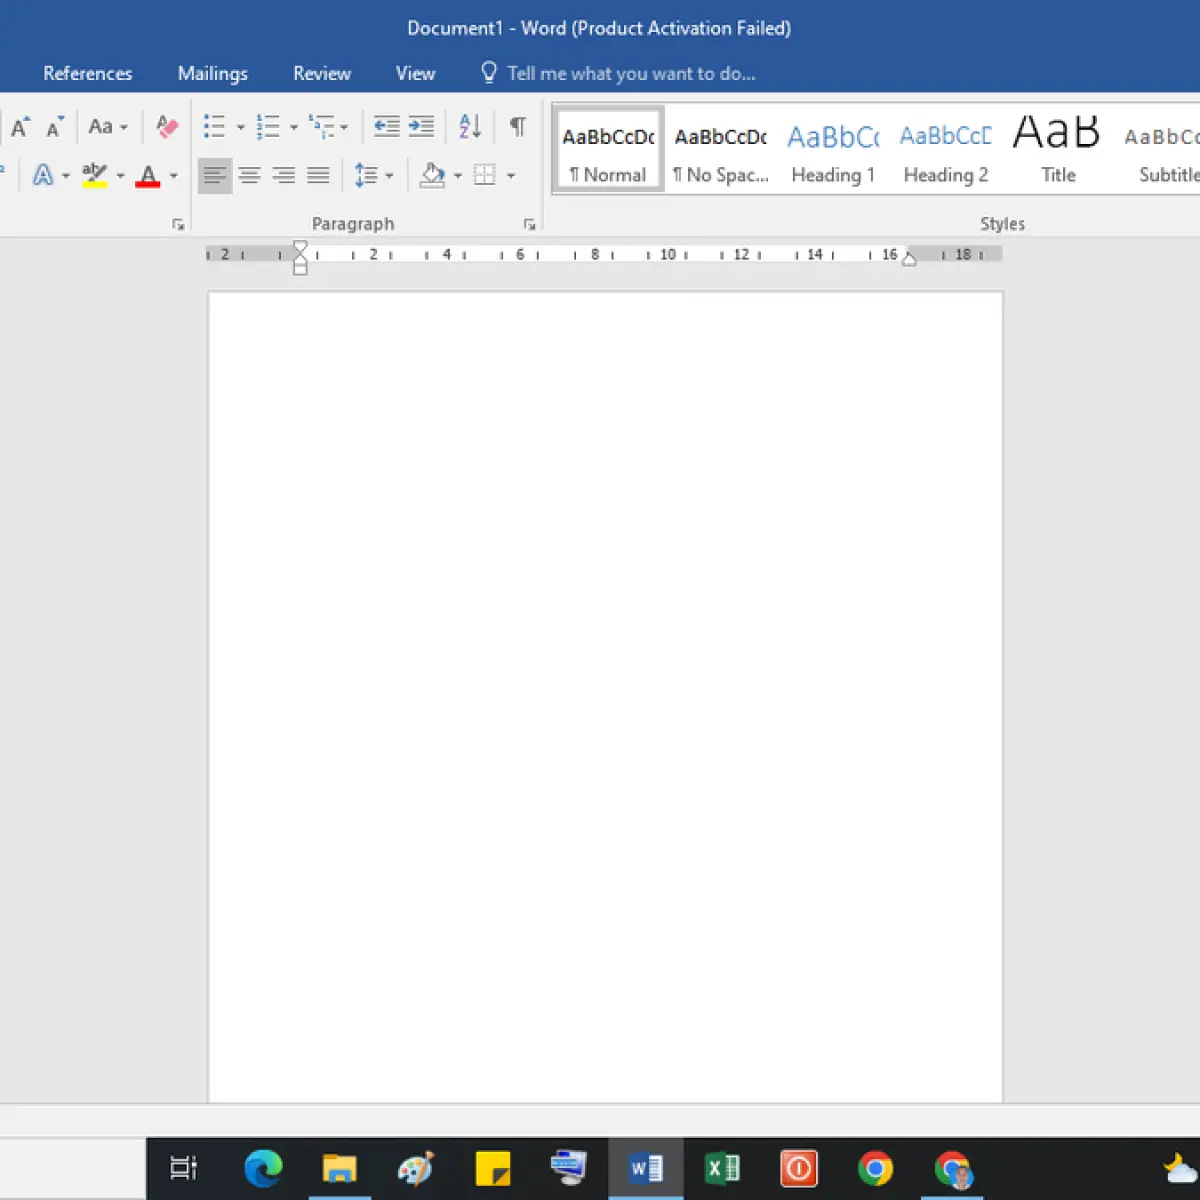Viewport: 1200px width, 1200px height.
Task: Open the Mailings tab
Action: click(x=212, y=73)
